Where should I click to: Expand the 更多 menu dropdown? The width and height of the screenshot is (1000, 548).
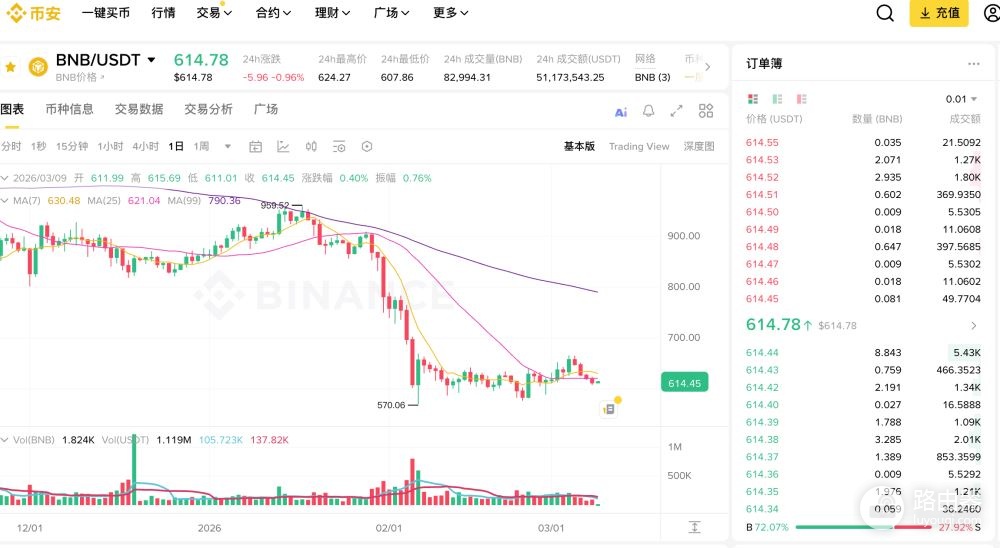[x=451, y=13]
